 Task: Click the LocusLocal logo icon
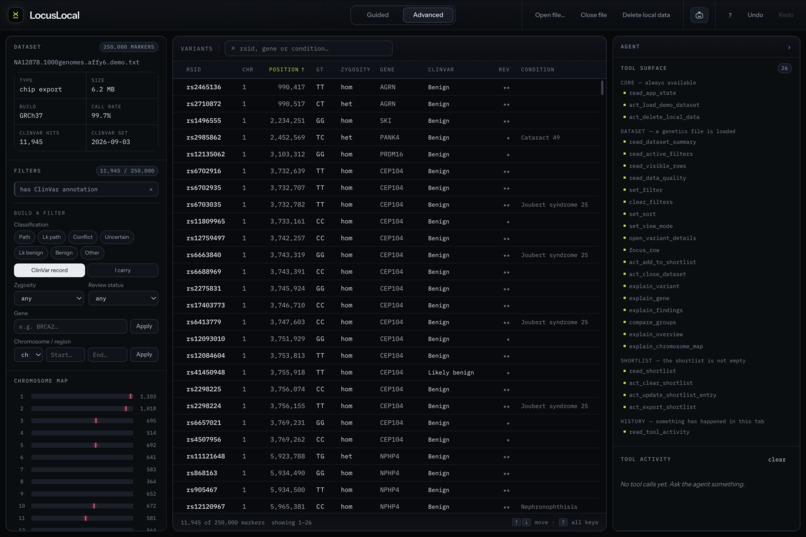click(15, 15)
